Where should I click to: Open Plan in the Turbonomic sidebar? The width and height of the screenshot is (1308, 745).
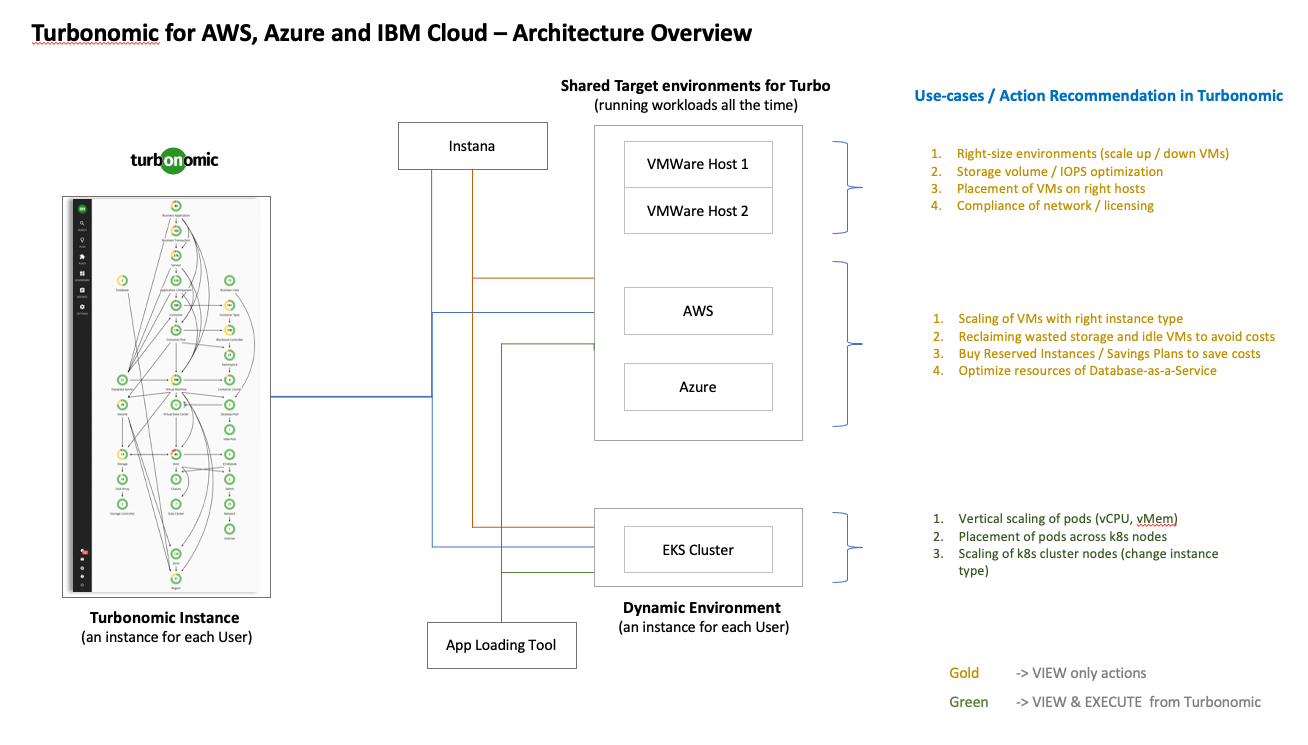(x=82, y=242)
